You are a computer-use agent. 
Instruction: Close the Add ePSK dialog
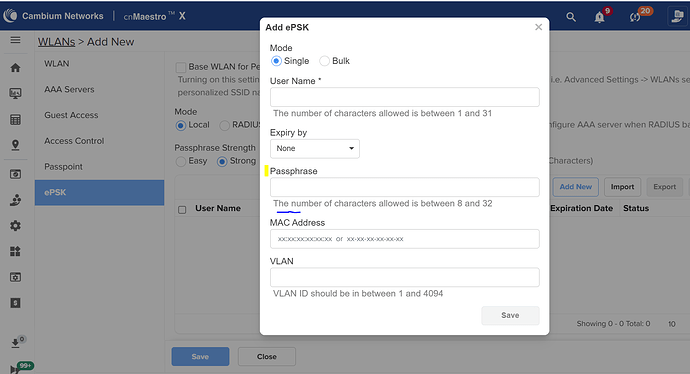pos(538,27)
